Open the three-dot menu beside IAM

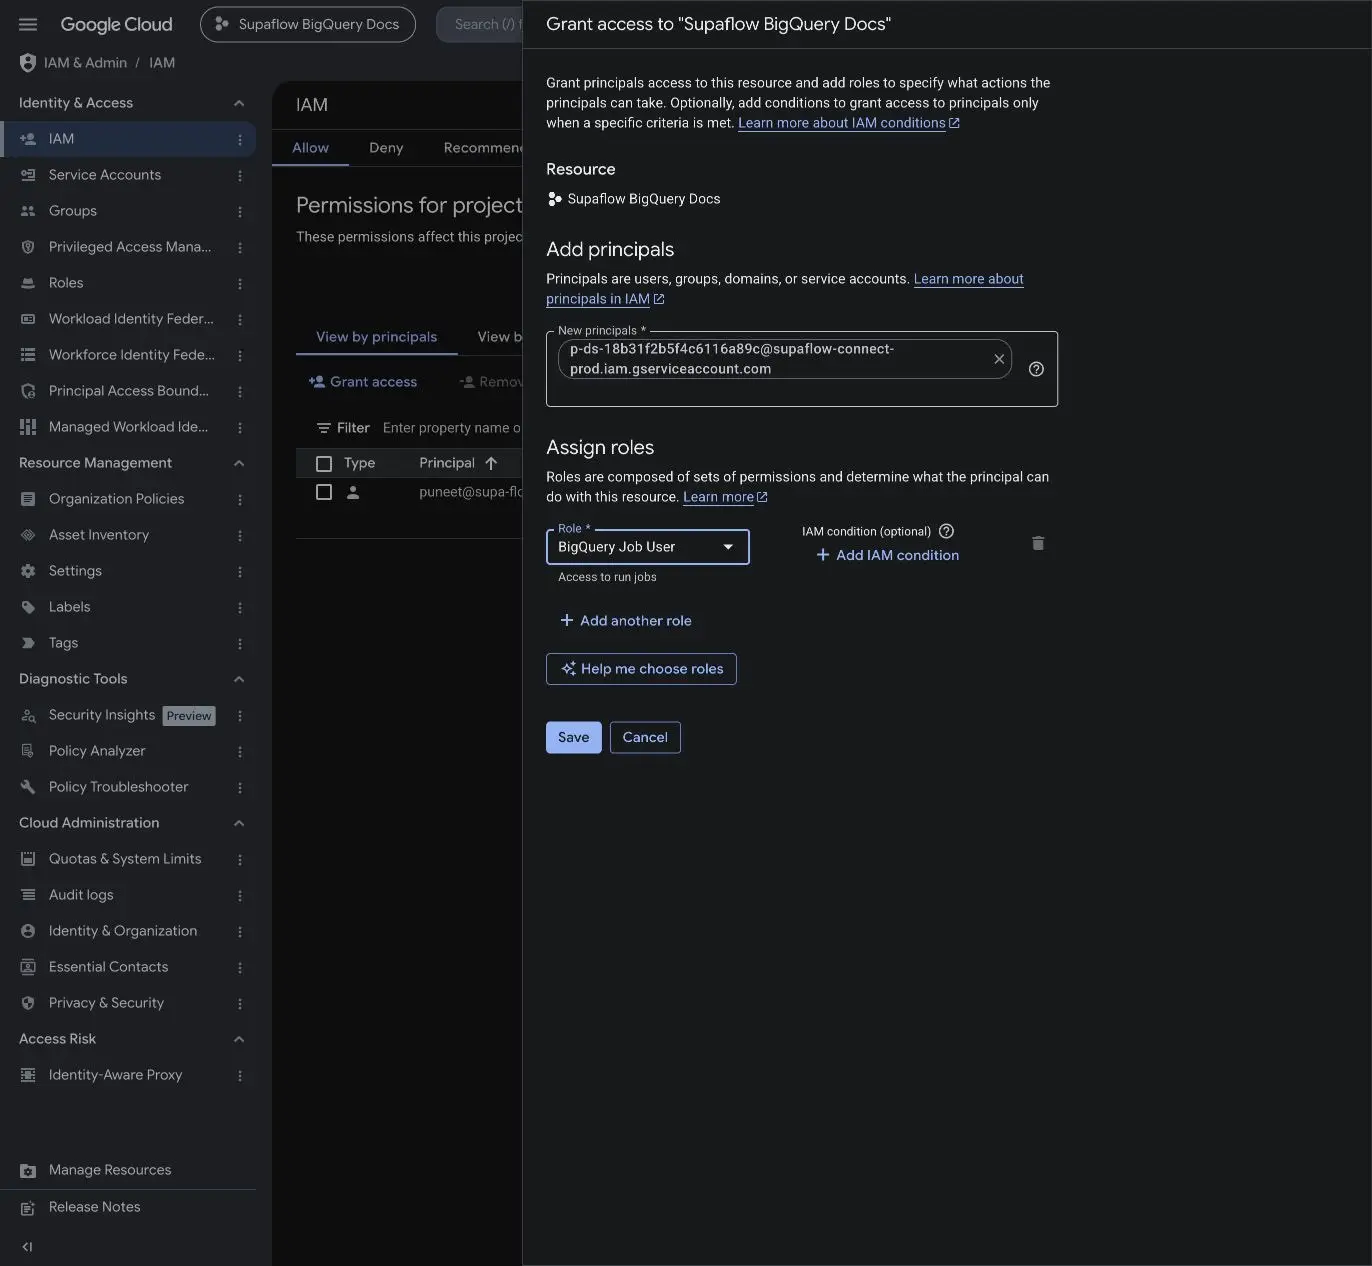pos(240,140)
